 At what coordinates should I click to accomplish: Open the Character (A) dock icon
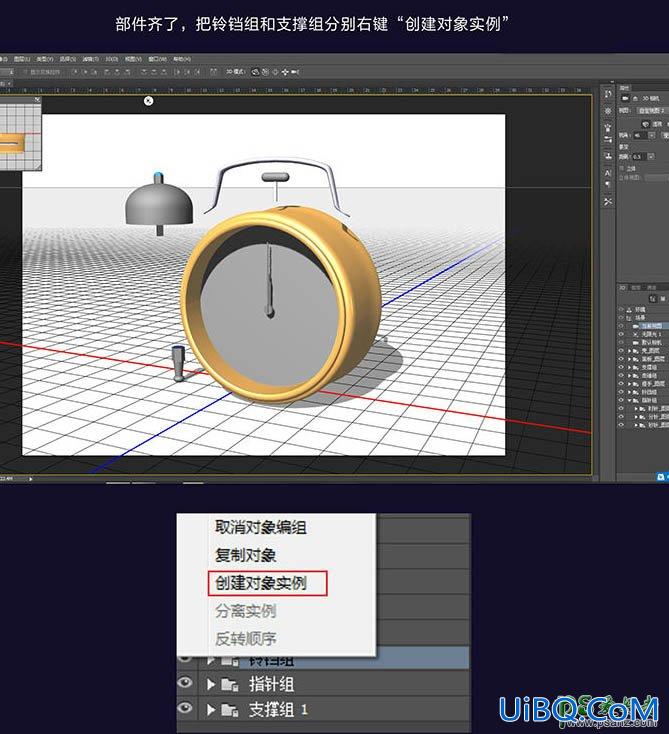[608, 173]
